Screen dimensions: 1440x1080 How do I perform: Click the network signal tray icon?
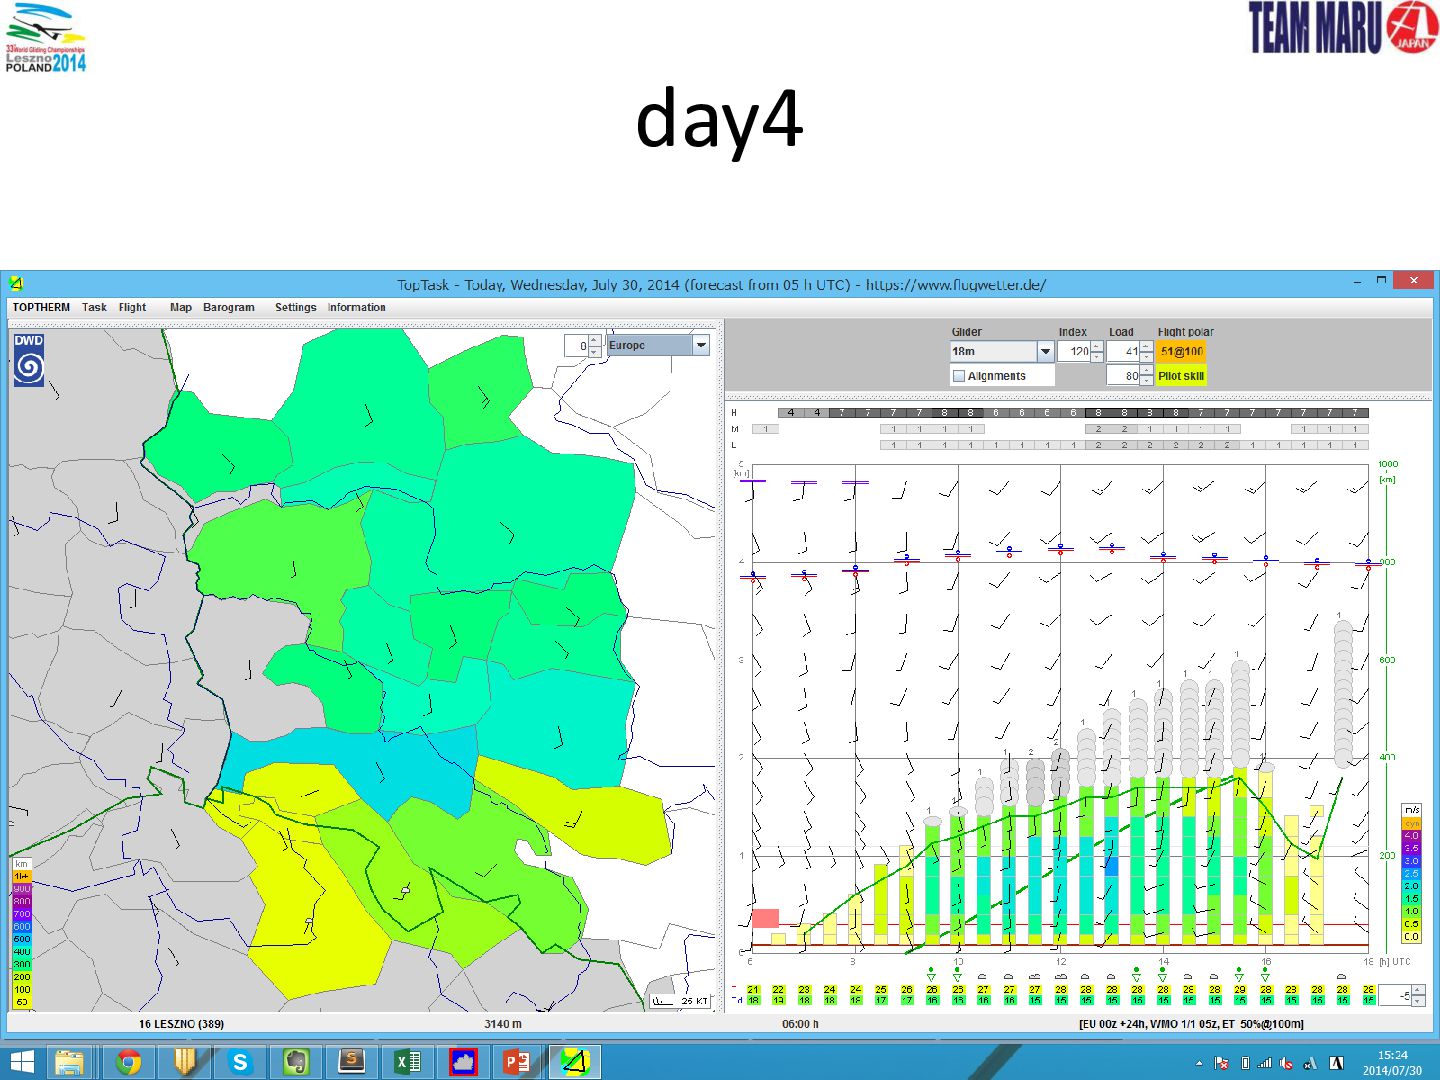(x=1265, y=1063)
